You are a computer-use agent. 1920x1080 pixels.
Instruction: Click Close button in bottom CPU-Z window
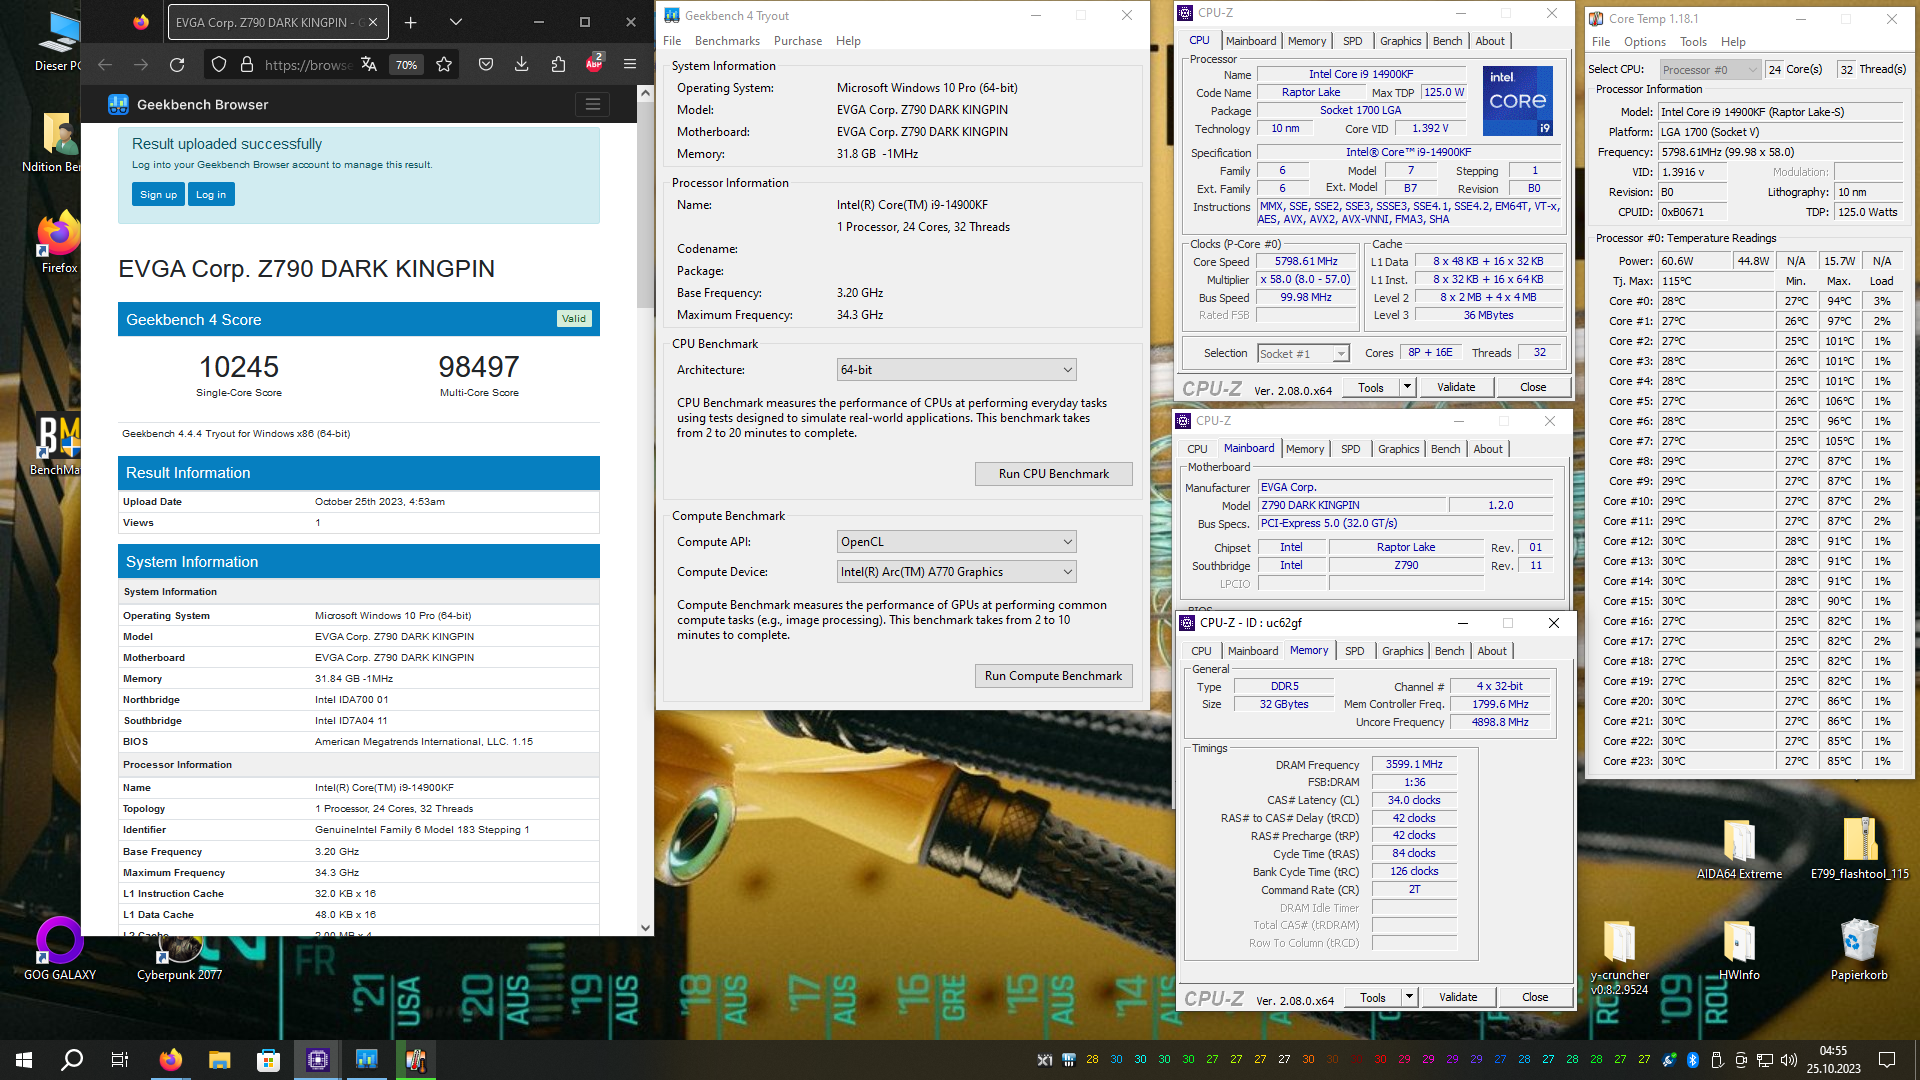[x=1535, y=997]
